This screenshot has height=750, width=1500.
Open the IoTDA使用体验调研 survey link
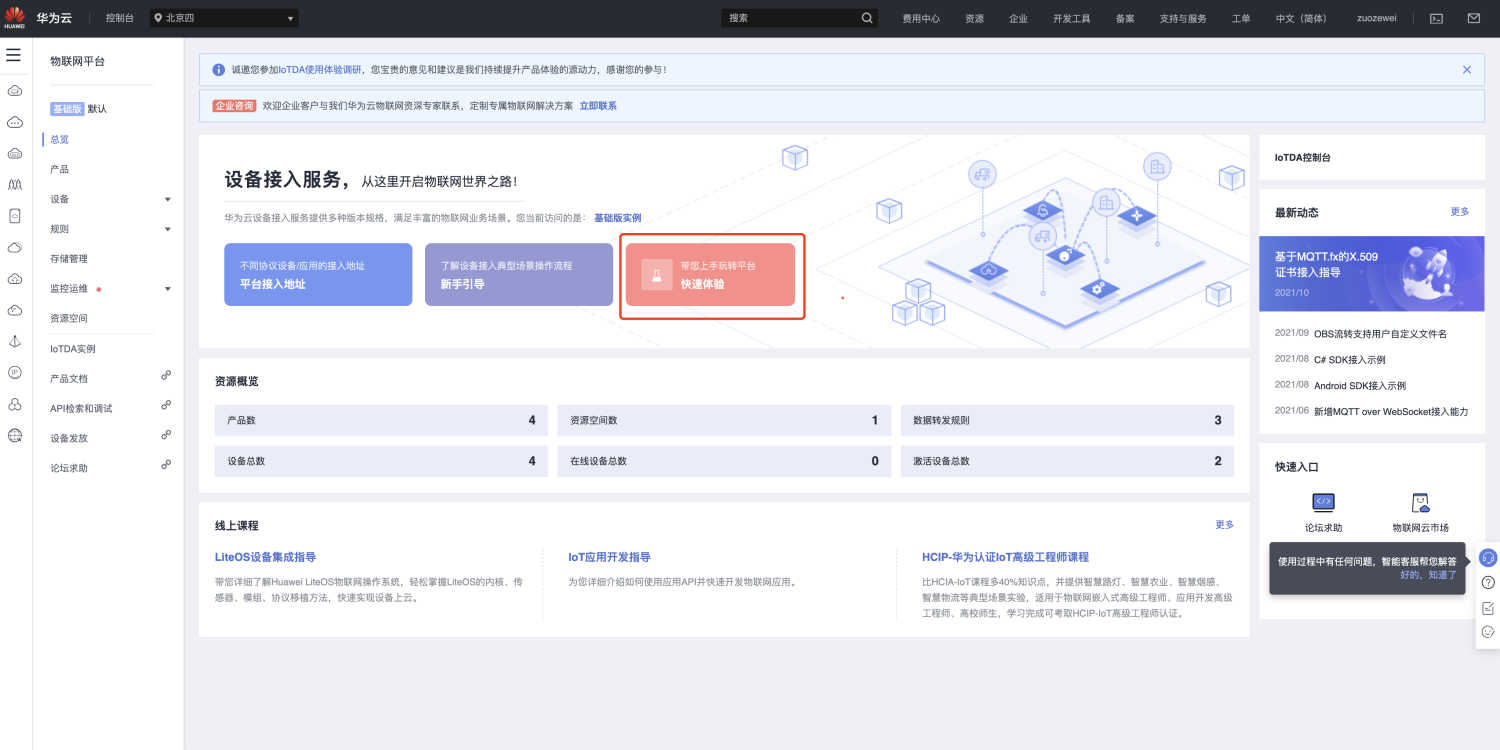pos(320,70)
